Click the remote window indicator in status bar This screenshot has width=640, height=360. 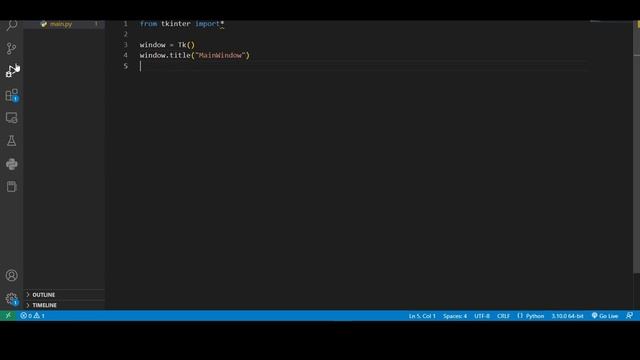(8, 316)
